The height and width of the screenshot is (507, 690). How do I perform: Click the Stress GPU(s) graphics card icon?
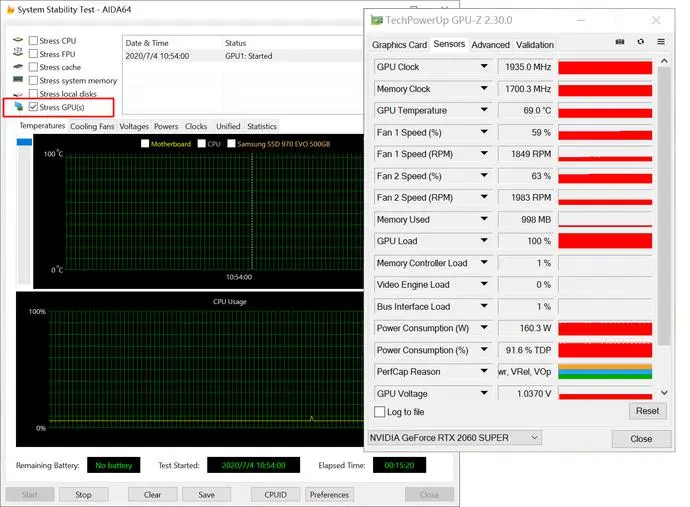[18, 107]
